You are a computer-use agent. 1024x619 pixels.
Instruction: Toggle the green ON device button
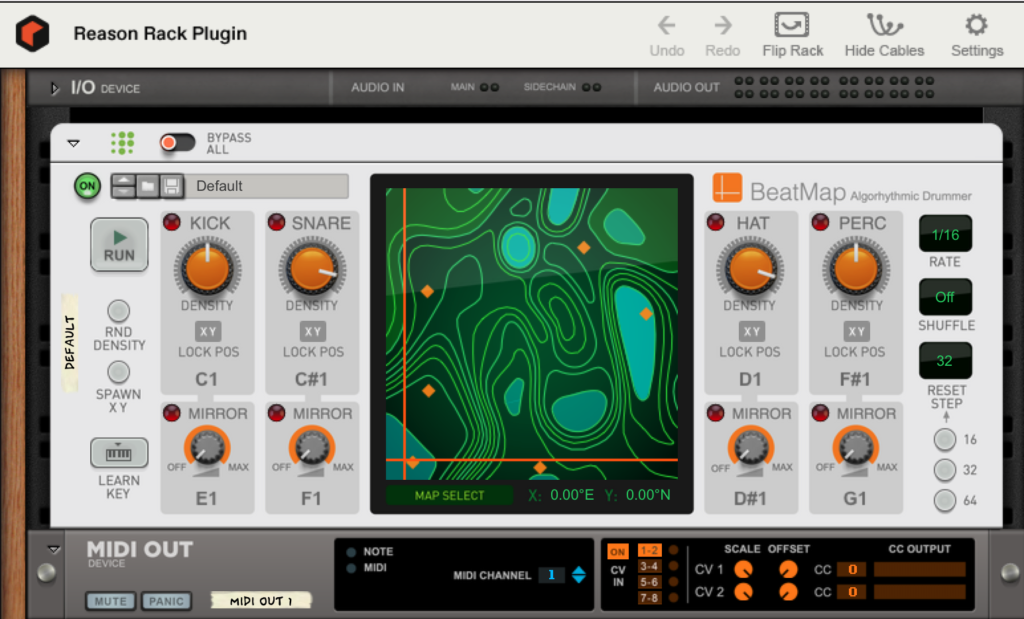(88, 186)
